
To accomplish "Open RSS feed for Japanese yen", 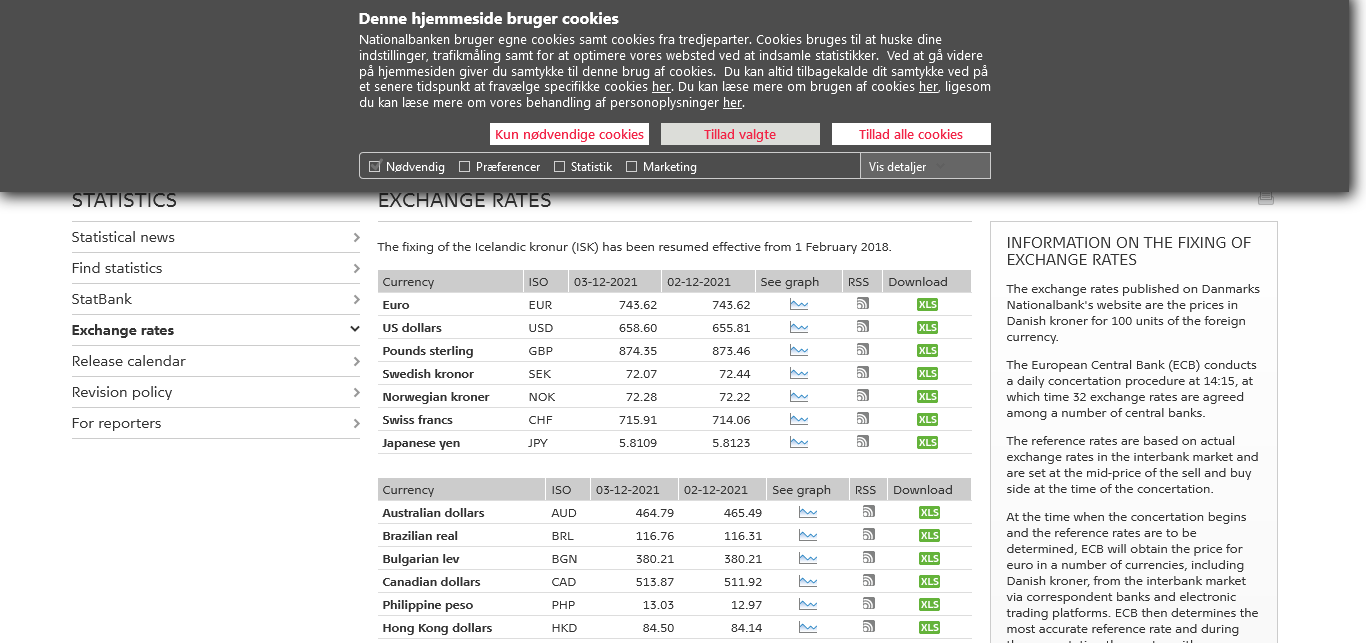I will point(862,442).
